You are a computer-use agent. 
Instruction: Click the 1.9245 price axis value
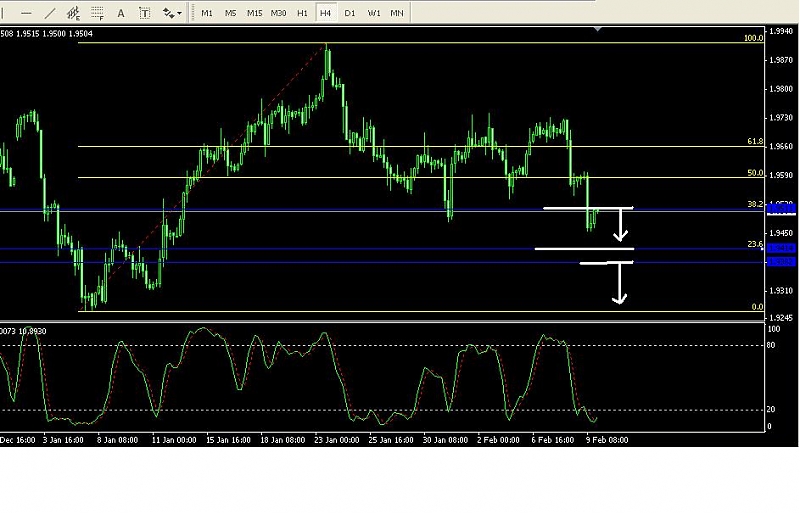[782, 318]
